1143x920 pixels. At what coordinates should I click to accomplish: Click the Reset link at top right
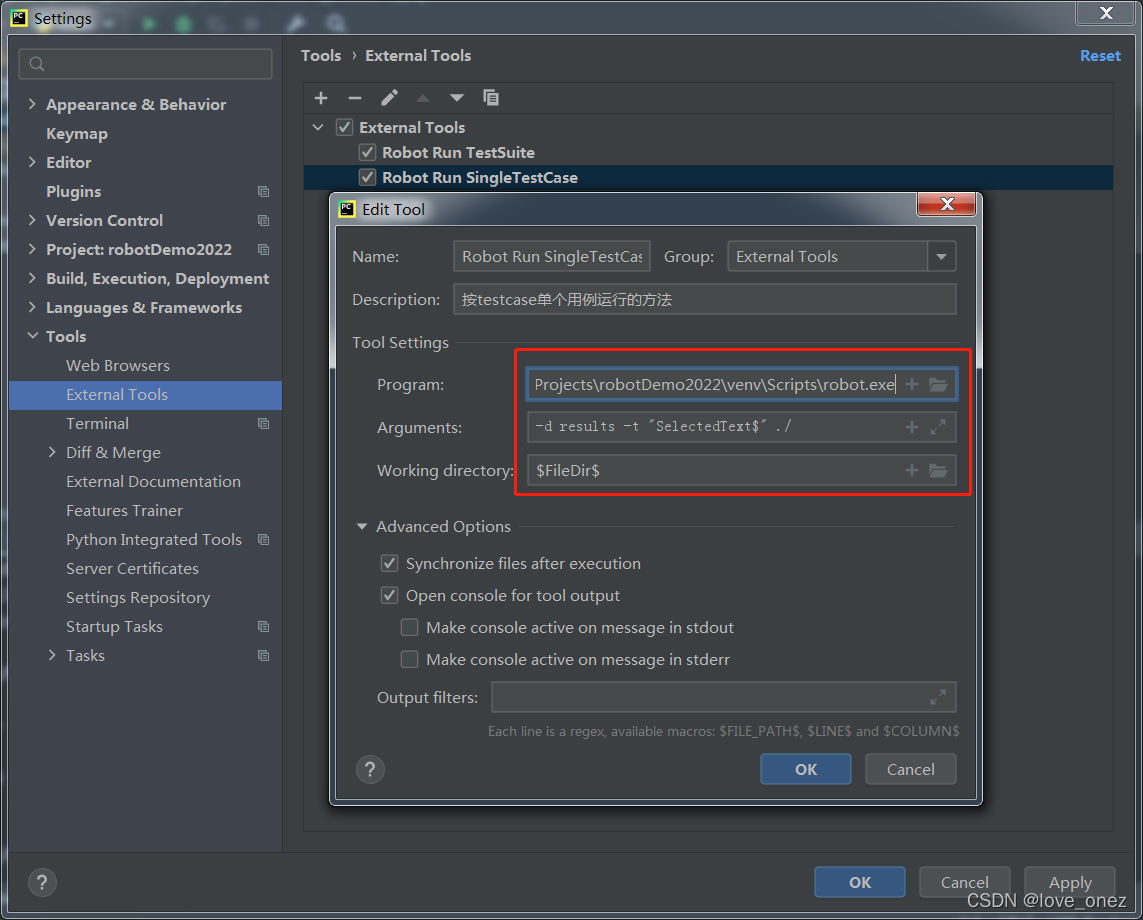[1100, 56]
